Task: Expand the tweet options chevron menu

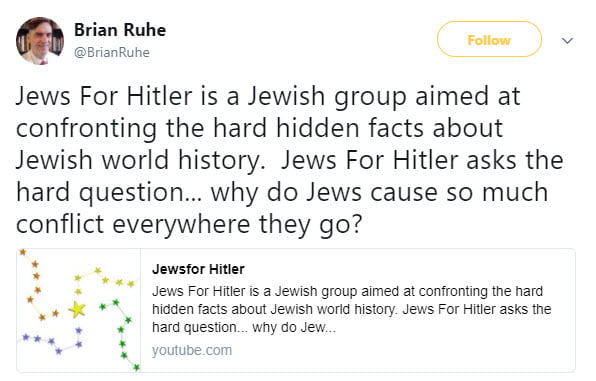Action: pos(567,40)
